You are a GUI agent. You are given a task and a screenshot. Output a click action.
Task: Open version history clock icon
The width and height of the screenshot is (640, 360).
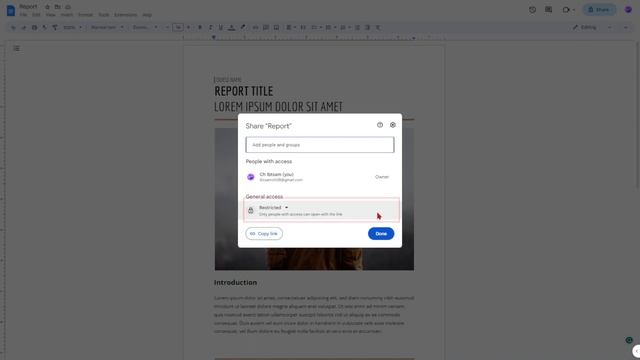coord(532,10)
